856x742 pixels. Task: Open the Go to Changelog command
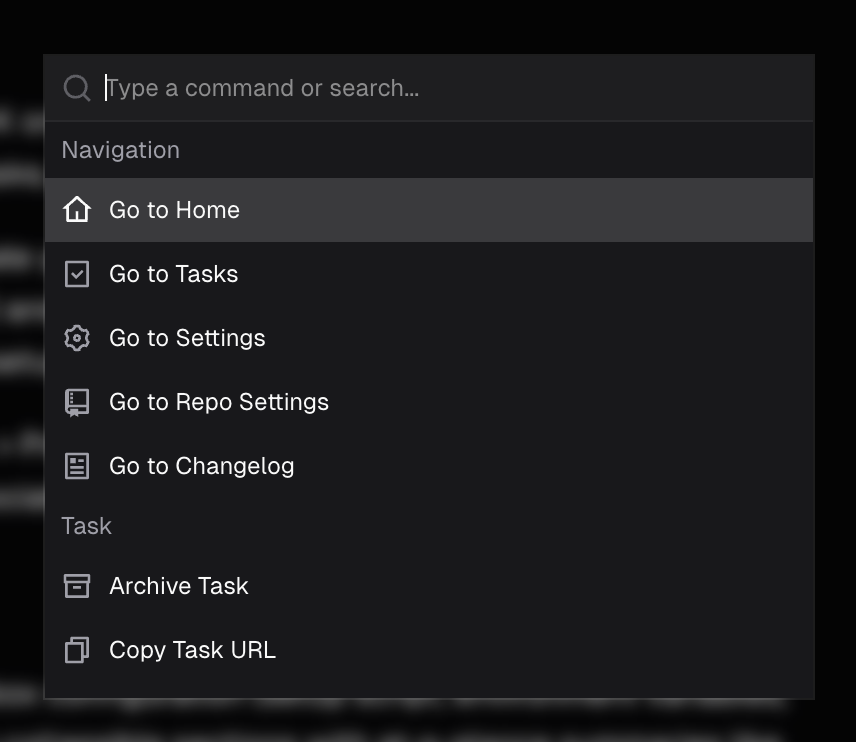[x=201, y=466]
